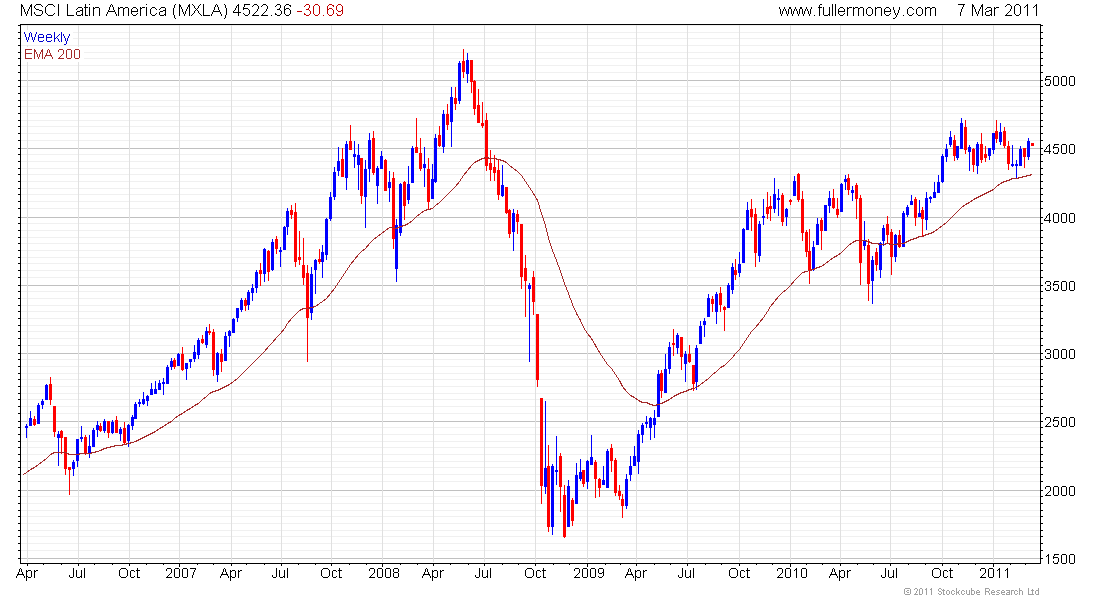The width and height of the screenshot is (1100, 600).
Task: Click the Stockcube Research Ltd copyright text
Action: coord(972,592)
